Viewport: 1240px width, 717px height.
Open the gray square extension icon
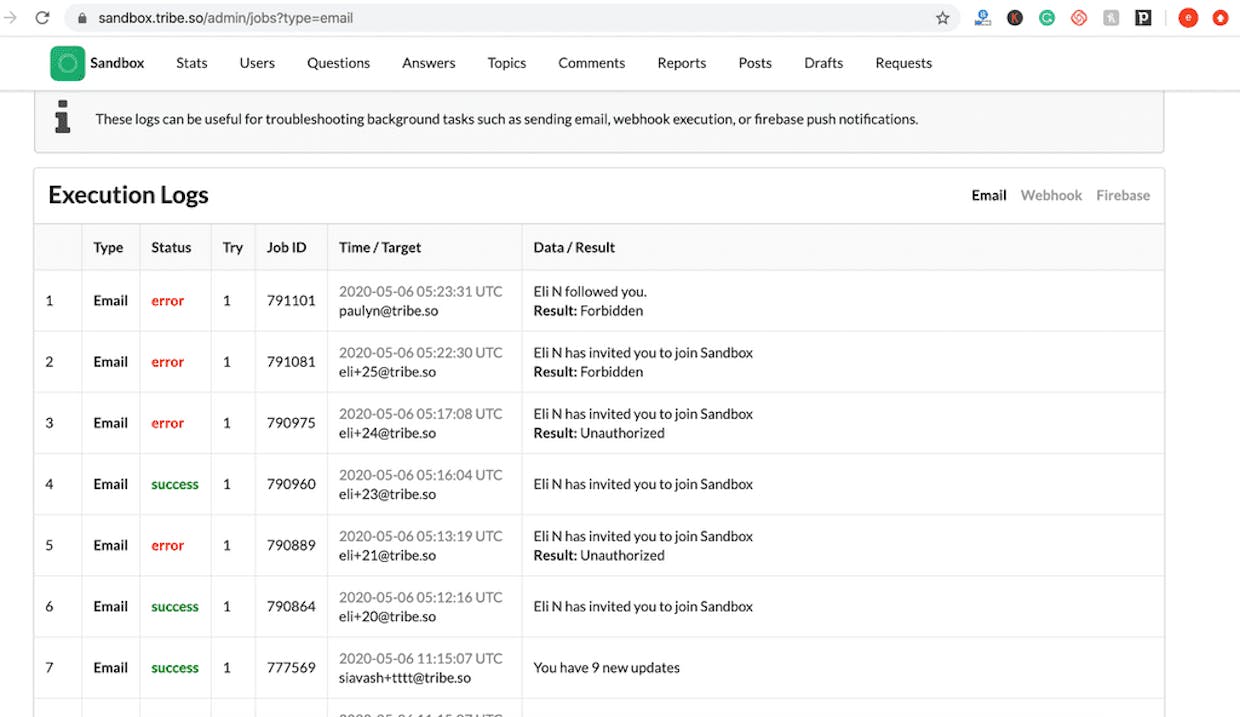point(1111,18)
